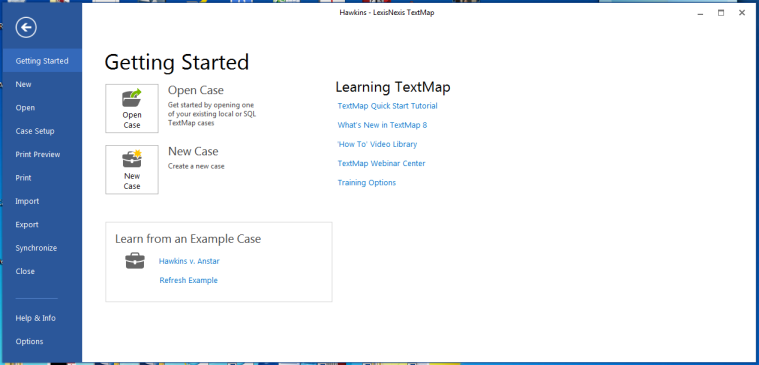
Task: Close the TextMap window
Action: 742,13
